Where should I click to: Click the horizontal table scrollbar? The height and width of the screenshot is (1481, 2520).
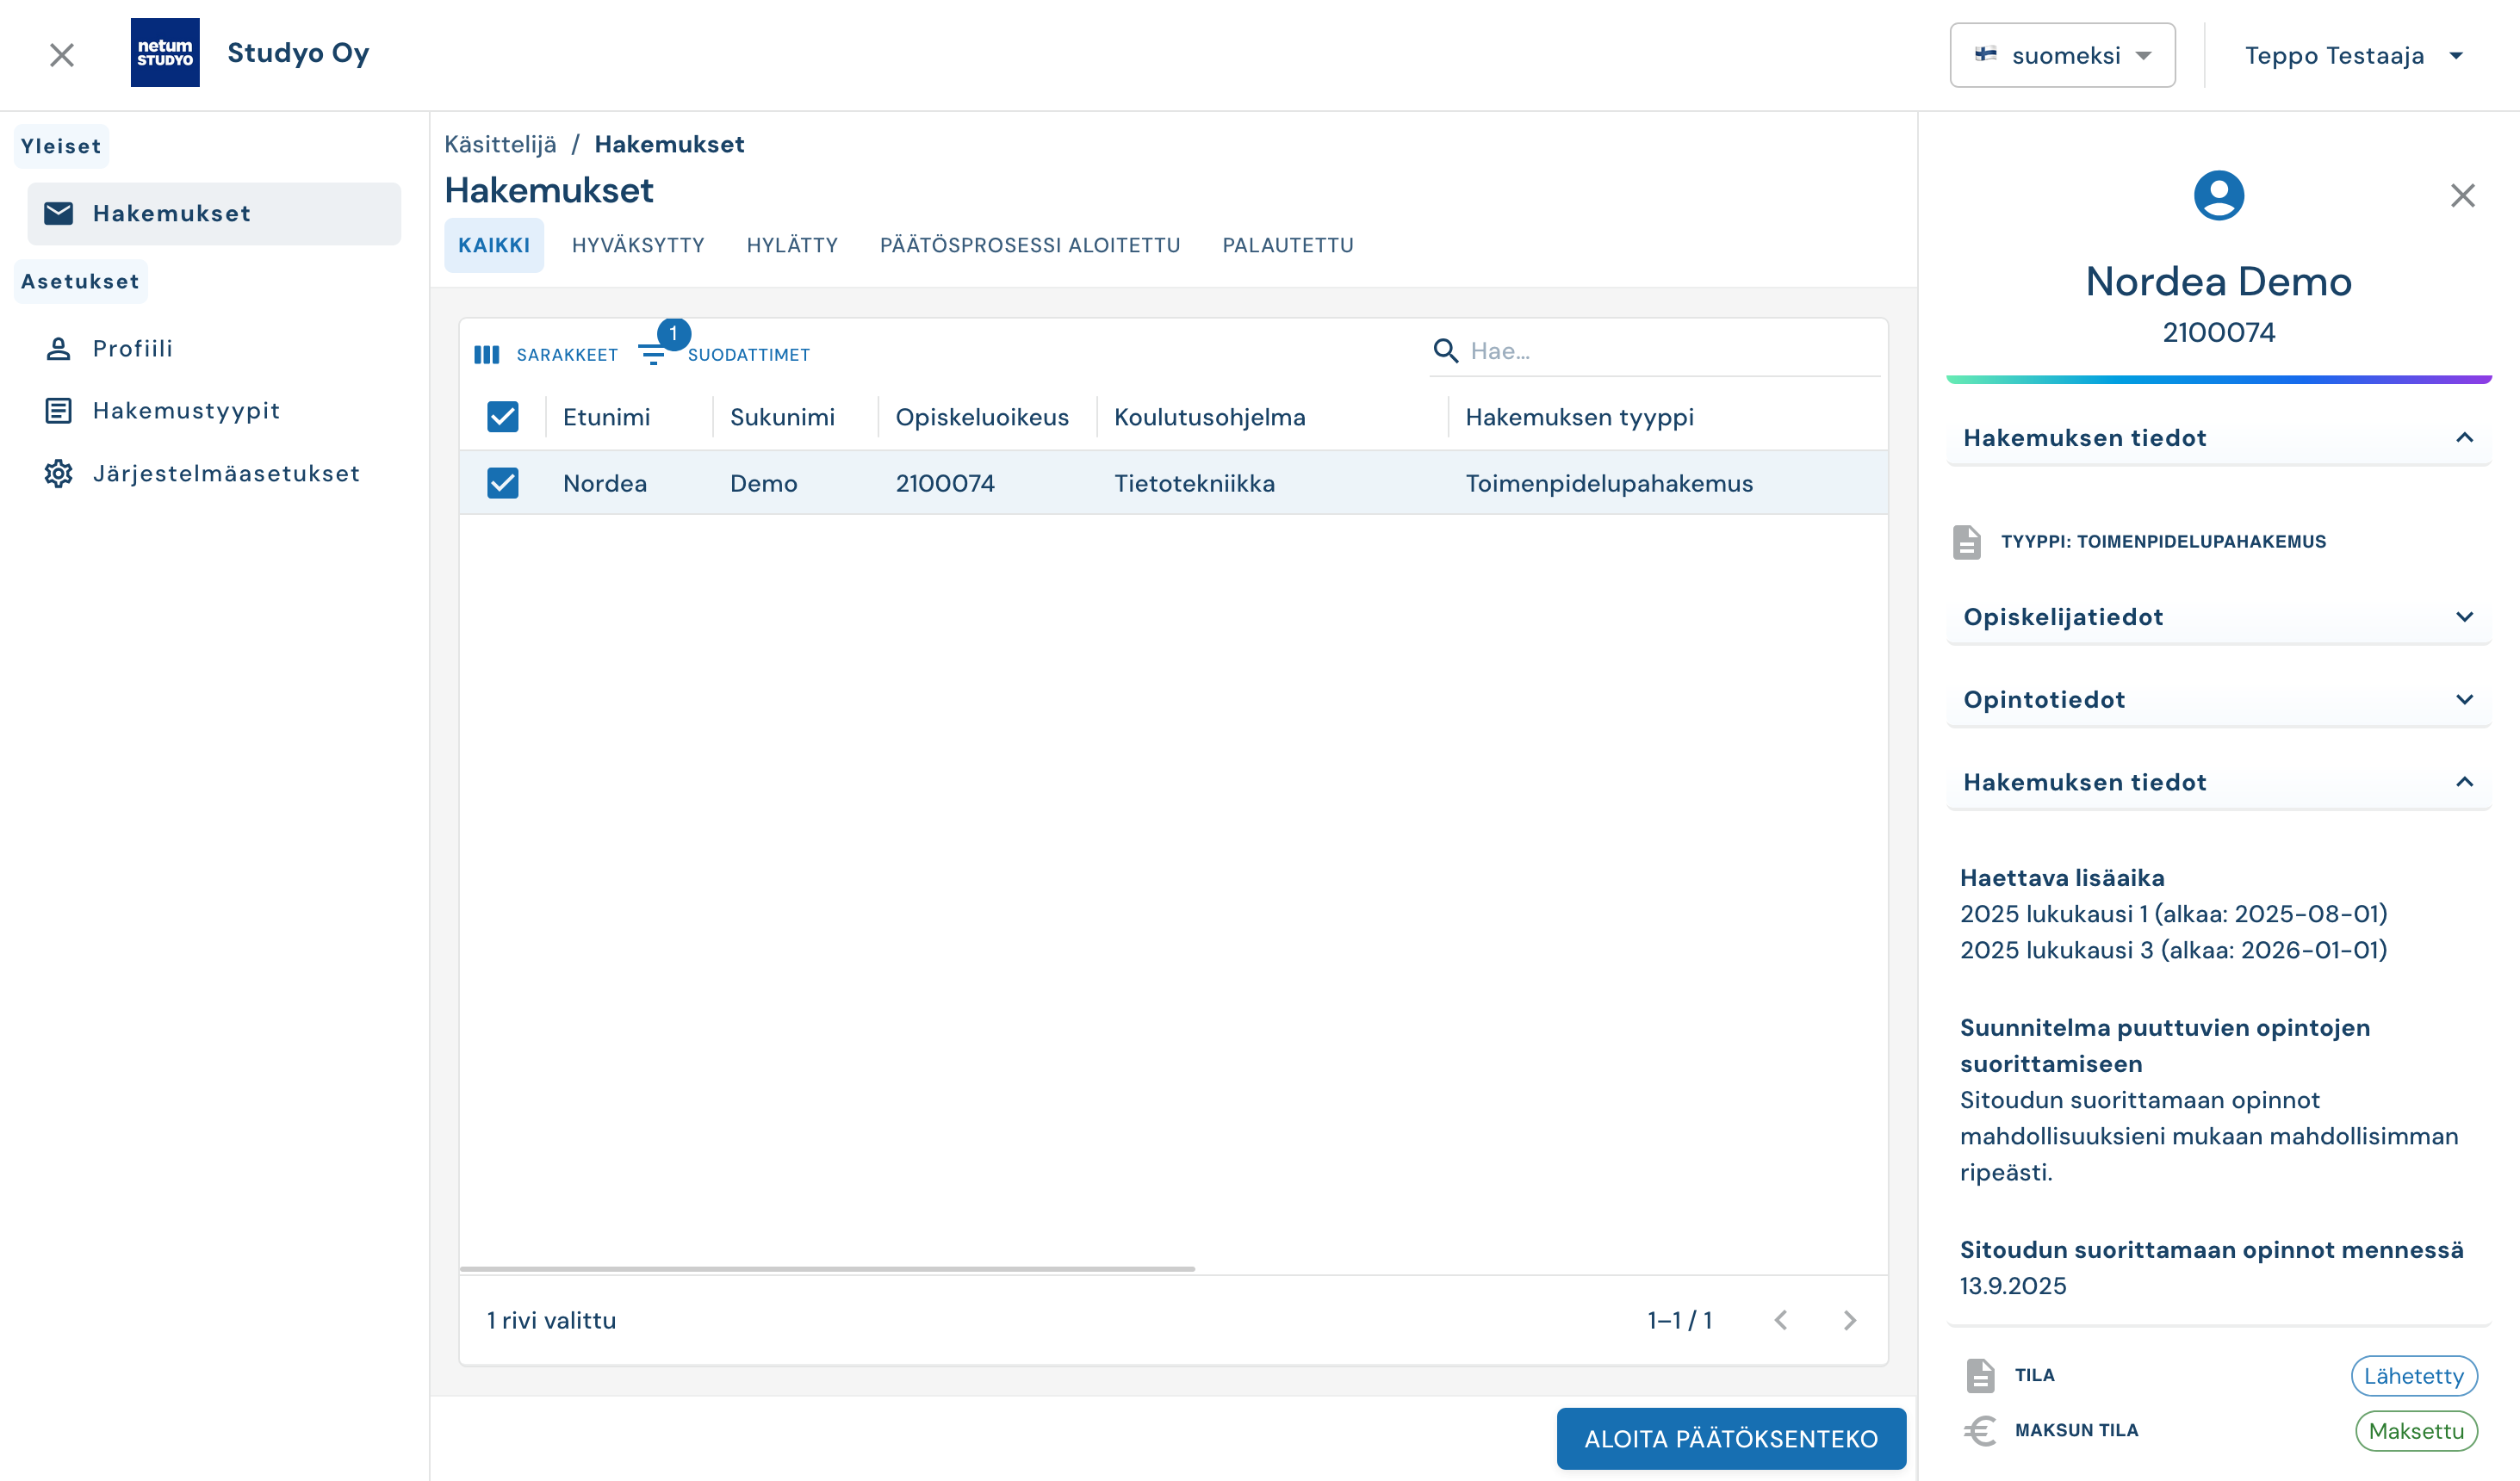827,1269
